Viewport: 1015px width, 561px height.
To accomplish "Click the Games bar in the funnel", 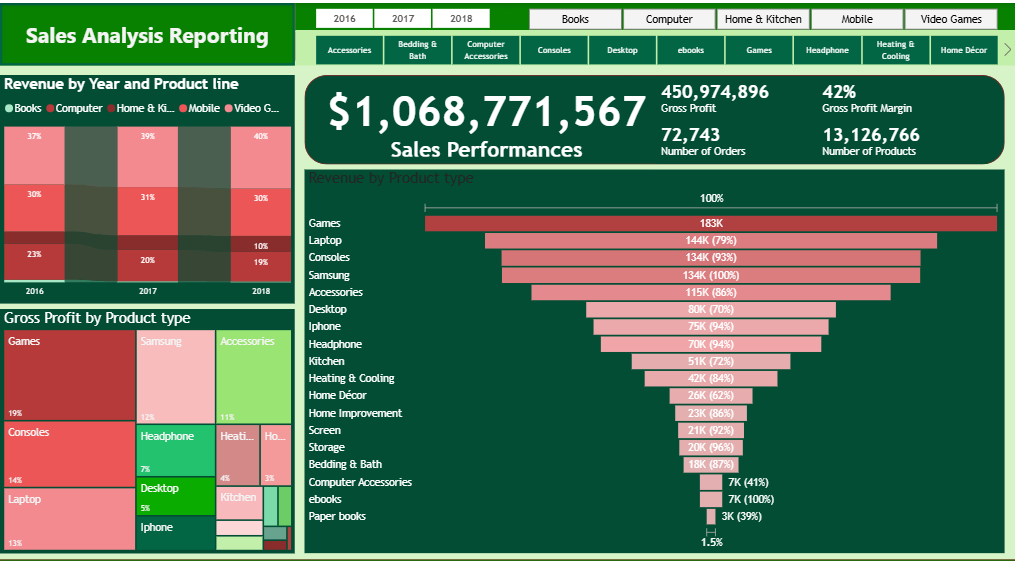I will coord(710,223).
